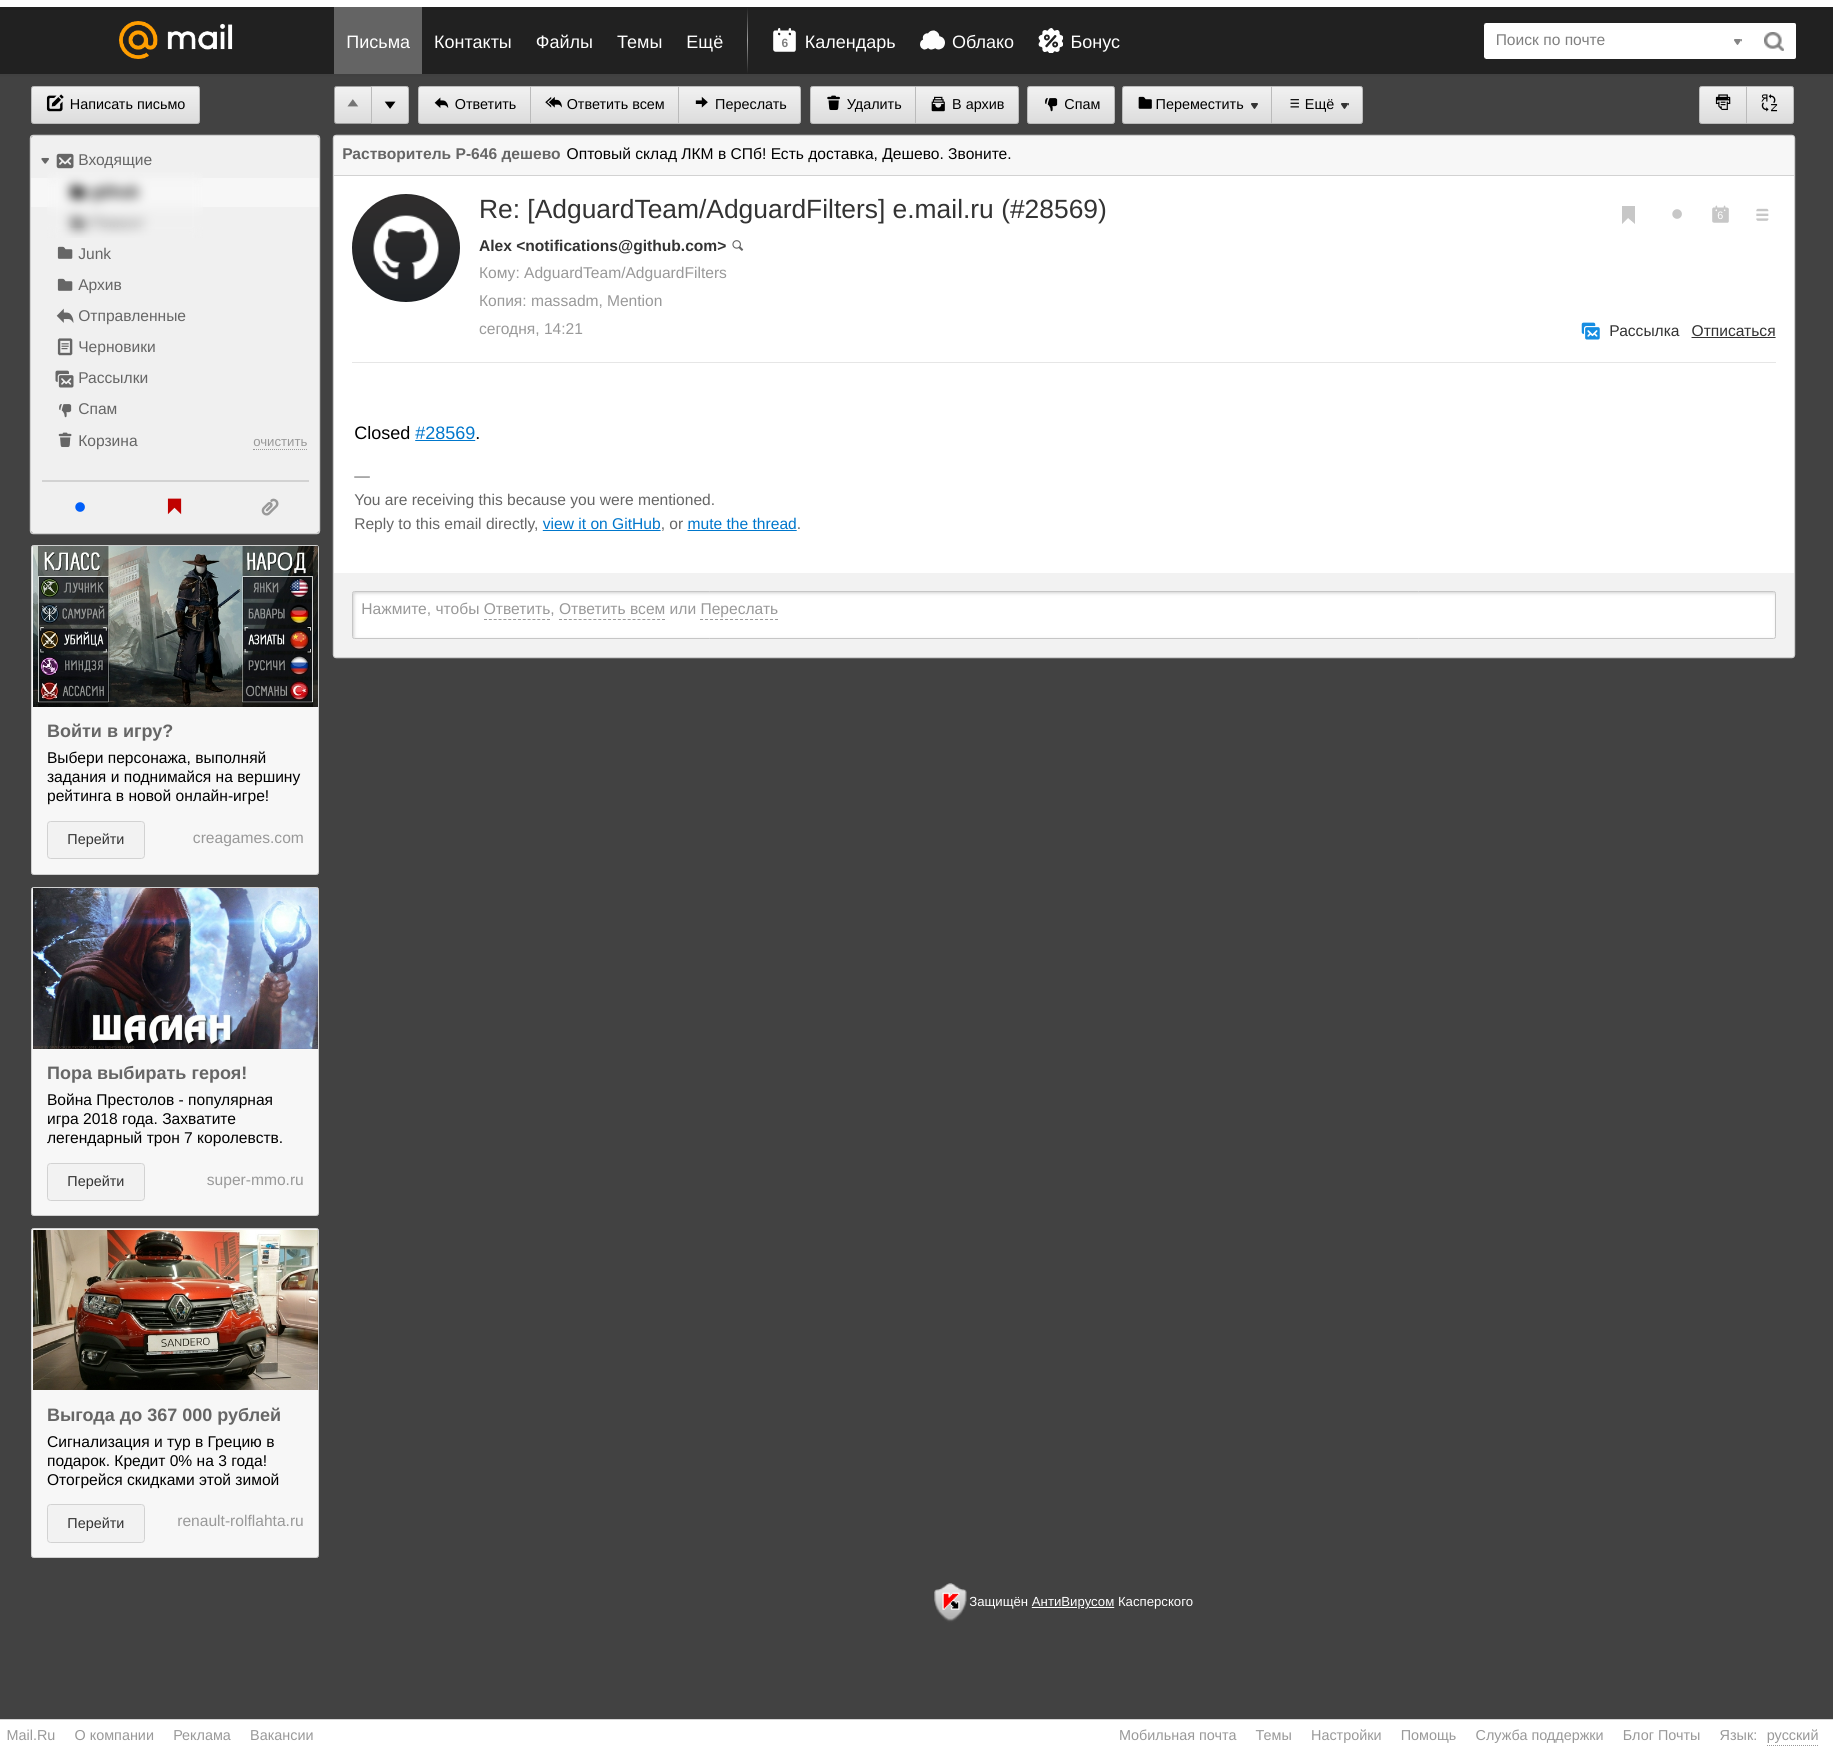Toggle the flagged messages filter
This screenshot has width=1833, height=1753.
tap(173, 507)
